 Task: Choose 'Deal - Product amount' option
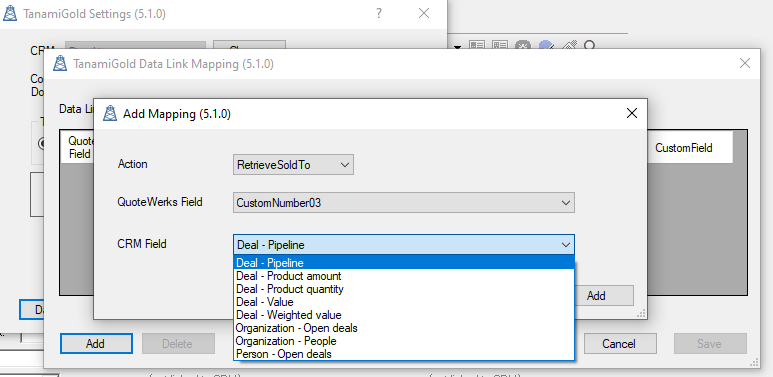coord(404,275)
